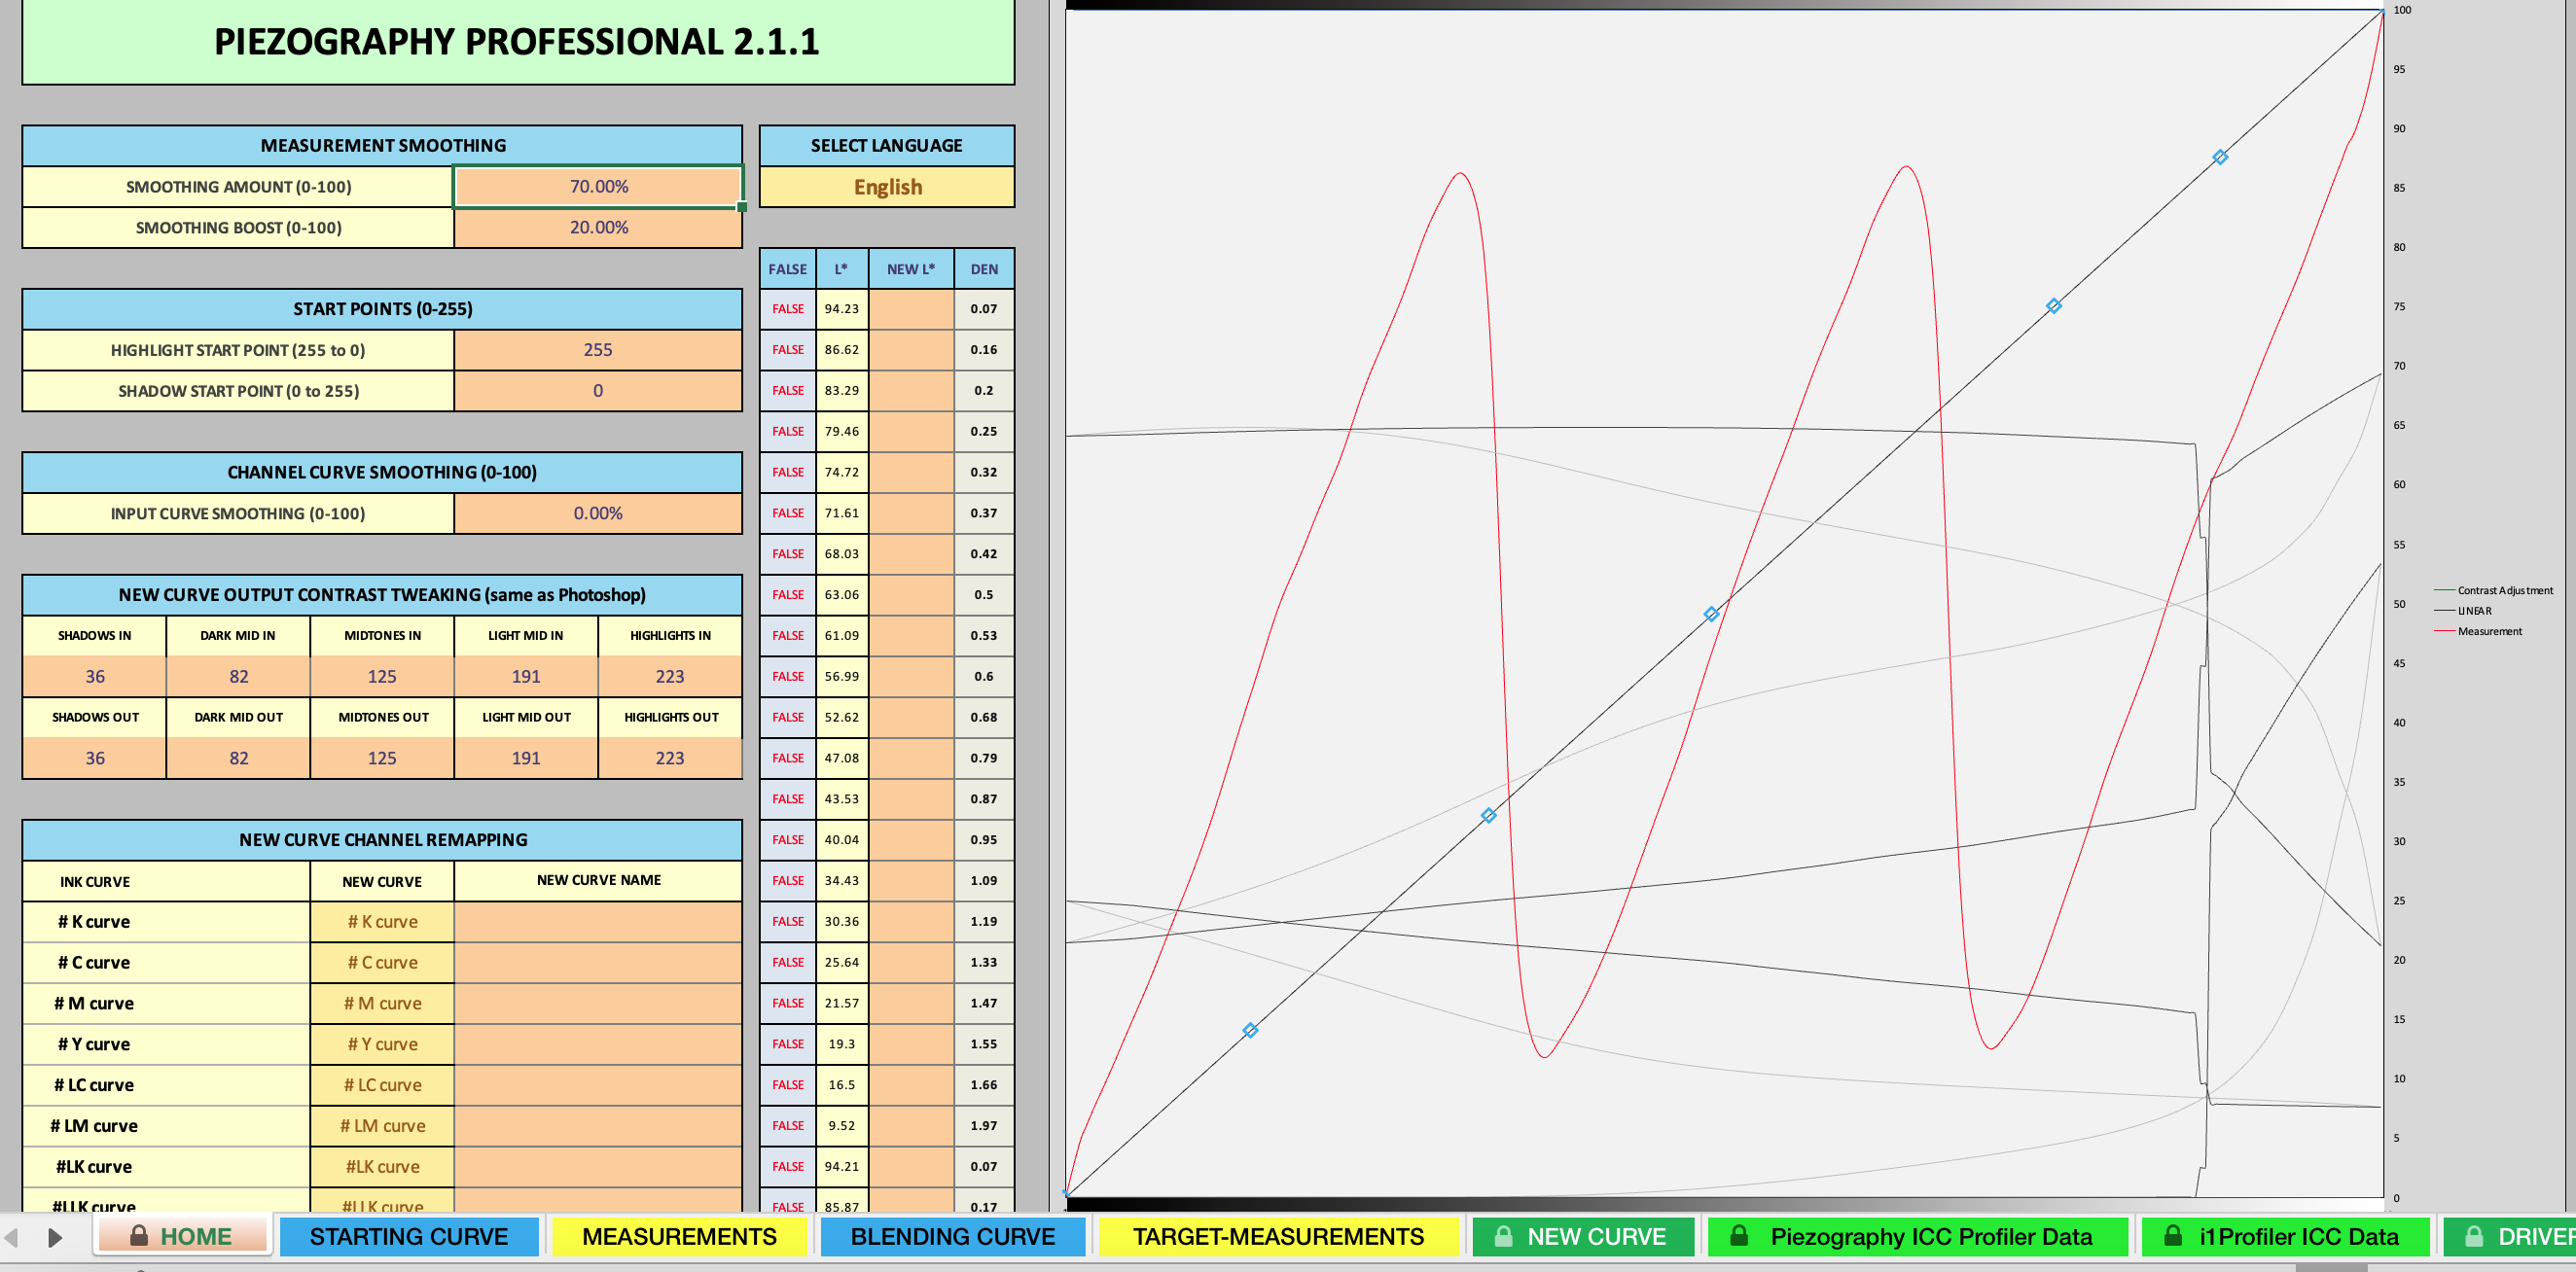Image resolution: width=2576 pixels, height=1272 pixels.
Task: Select Light Mid In value 191
Action: click(526, 677)
